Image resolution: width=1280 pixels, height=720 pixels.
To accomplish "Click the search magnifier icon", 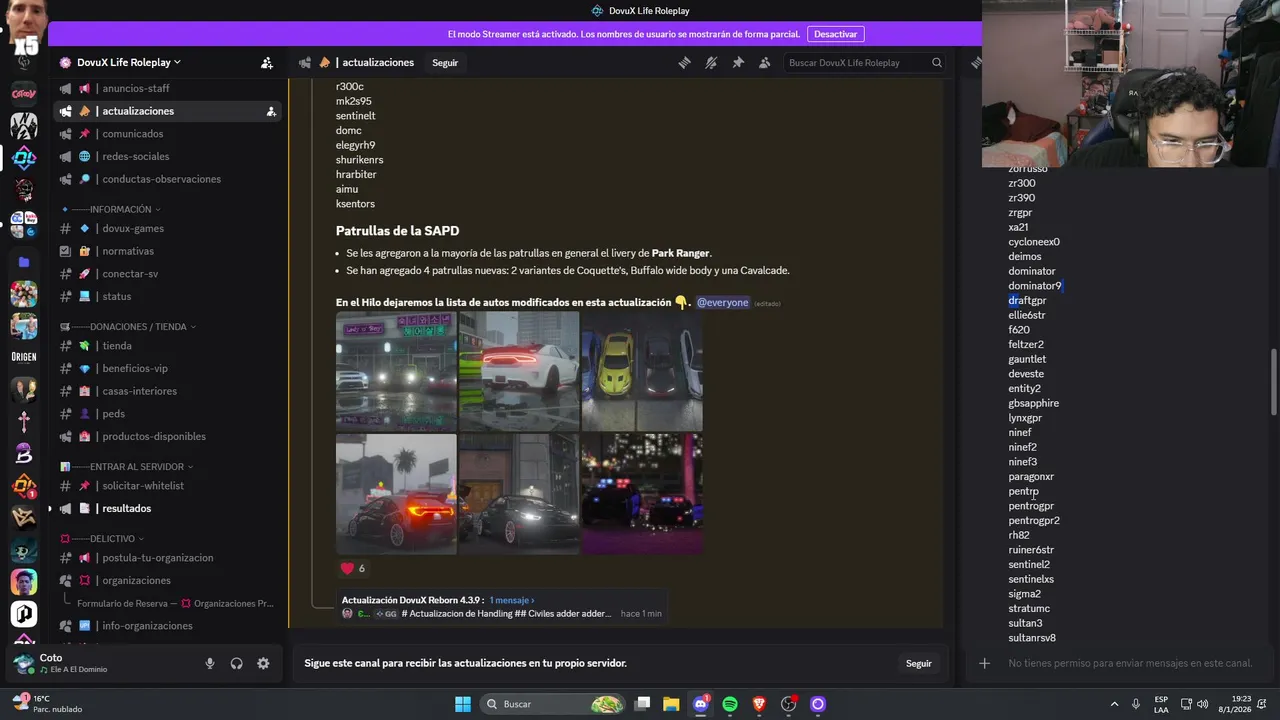I will click(x=937, y=62).
